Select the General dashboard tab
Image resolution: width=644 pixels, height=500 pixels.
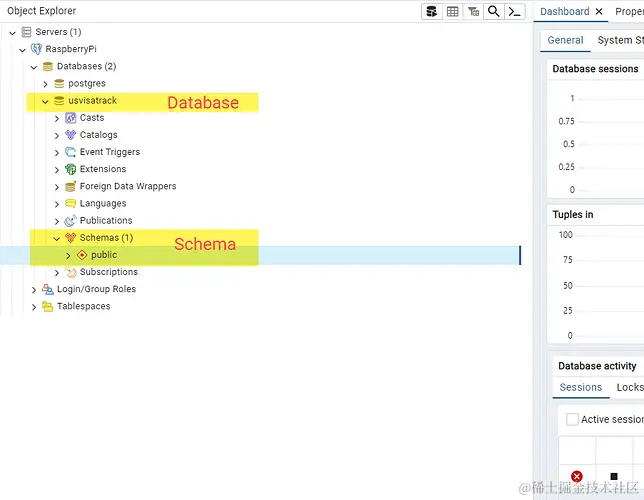click(x=565, y=40)
